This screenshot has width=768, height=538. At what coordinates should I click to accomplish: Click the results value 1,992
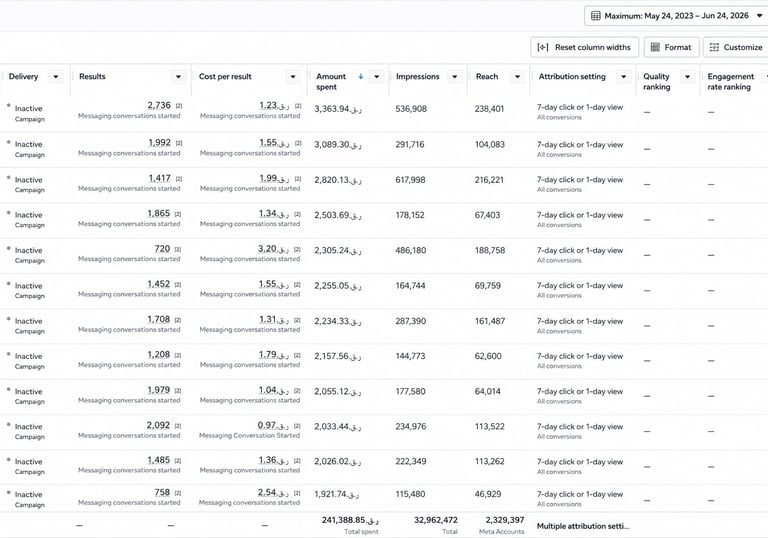point(160,143)
